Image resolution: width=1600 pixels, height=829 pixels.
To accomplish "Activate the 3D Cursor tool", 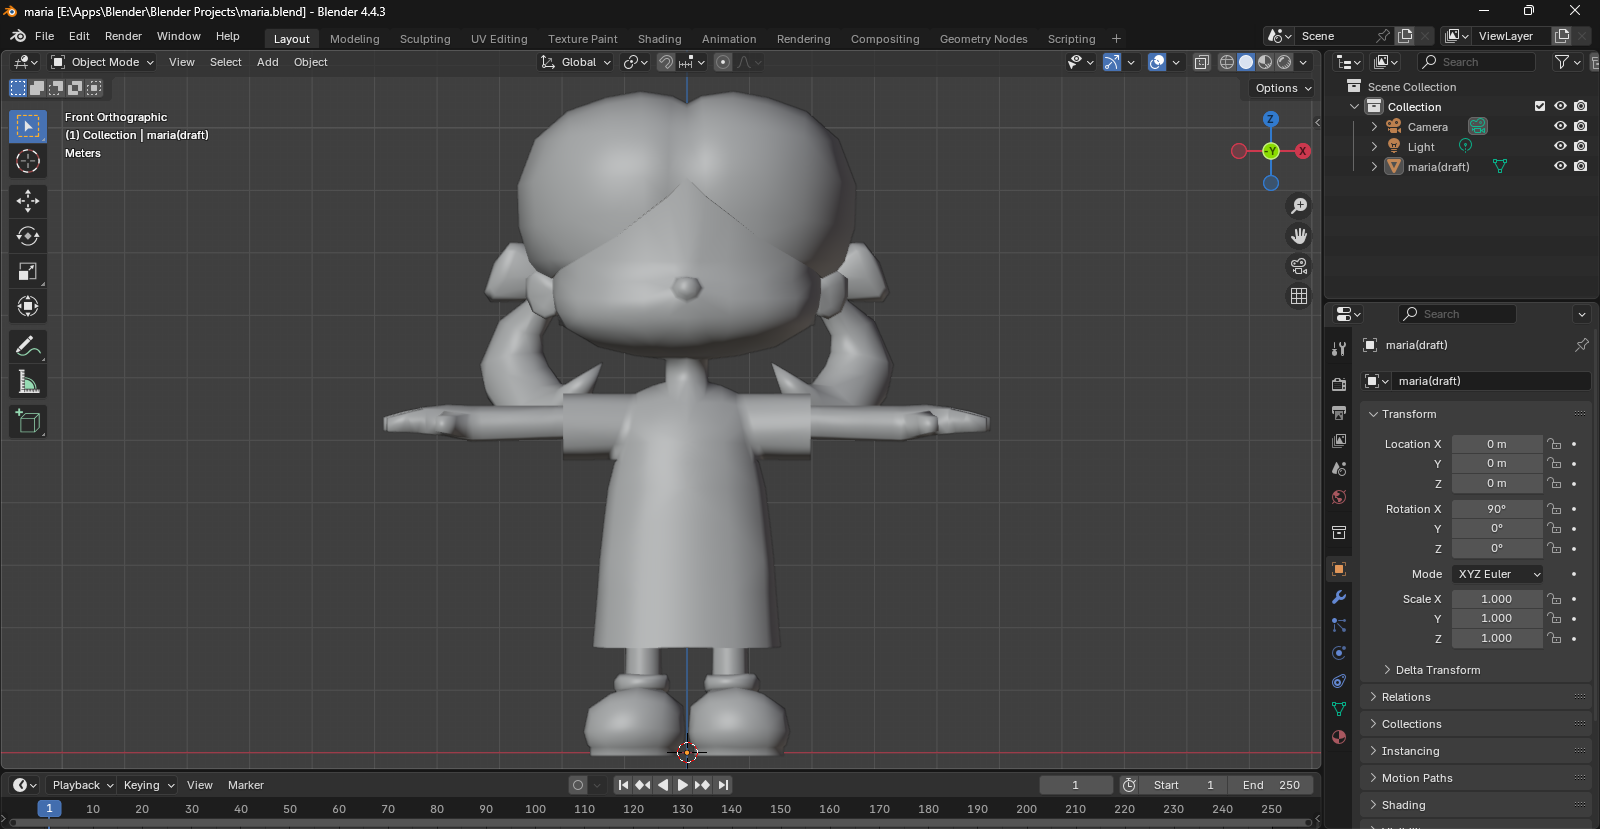I will coord(28,161).
